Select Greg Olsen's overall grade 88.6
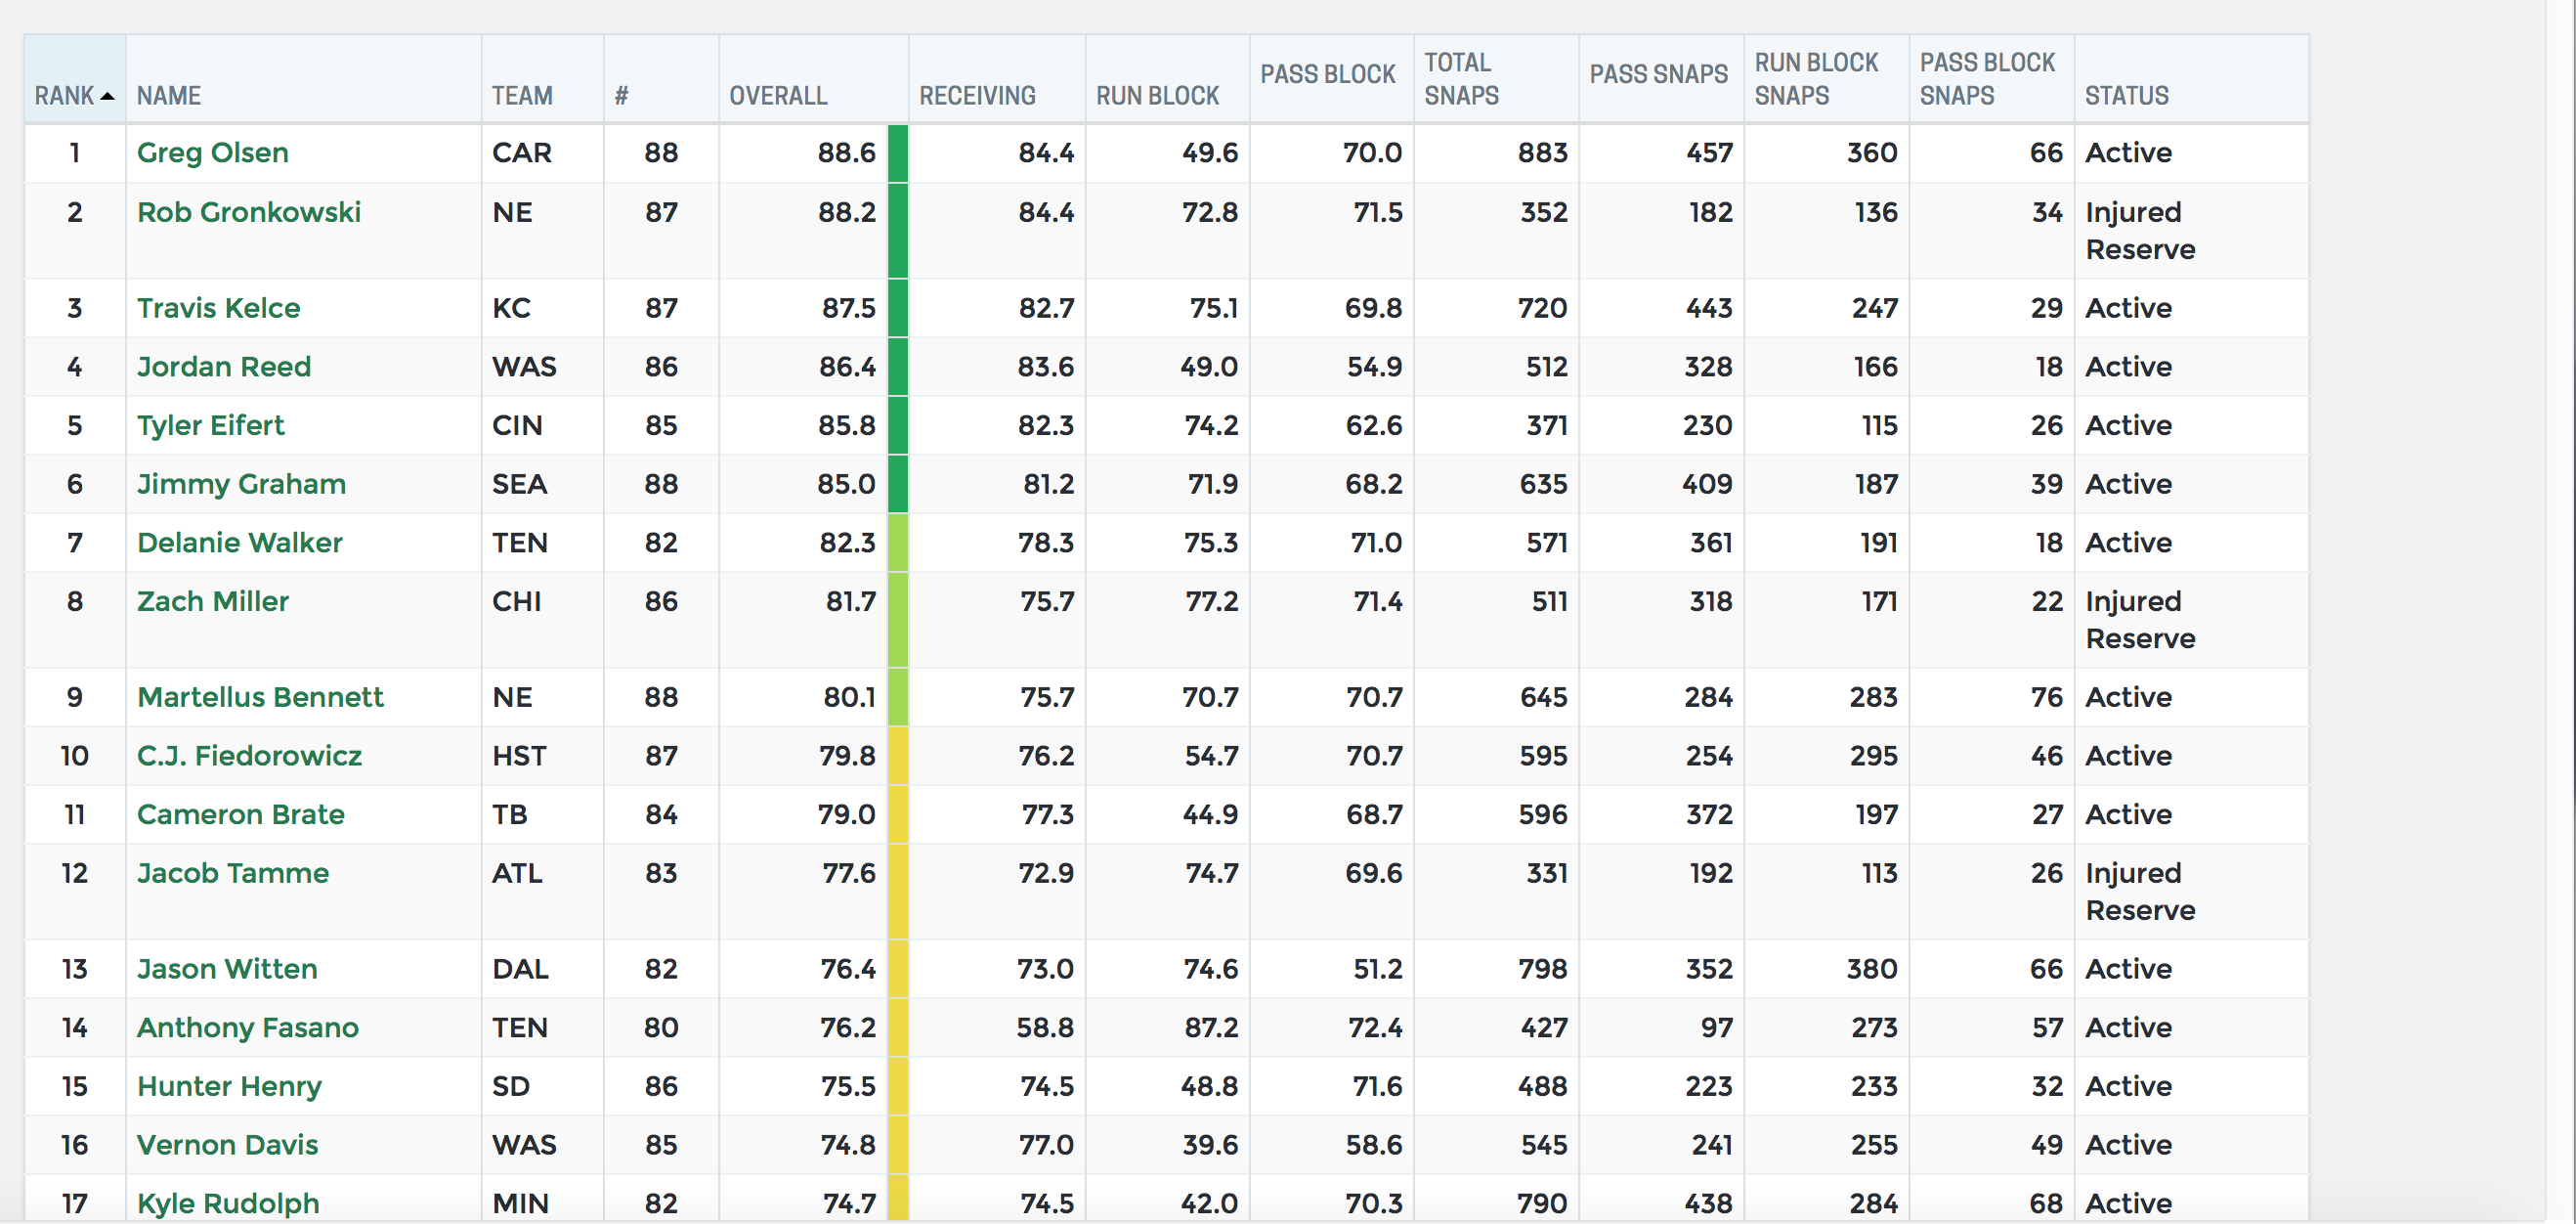This screenshot has width=2576, height=1224. coord(846,153)
